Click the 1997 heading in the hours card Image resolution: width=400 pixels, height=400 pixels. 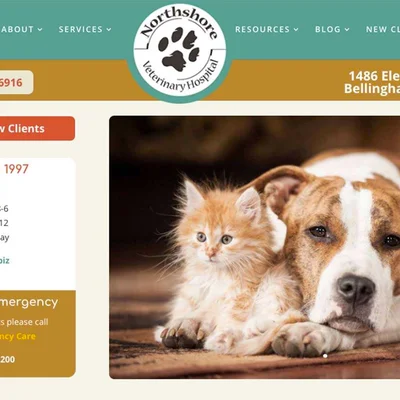[16, 169]
